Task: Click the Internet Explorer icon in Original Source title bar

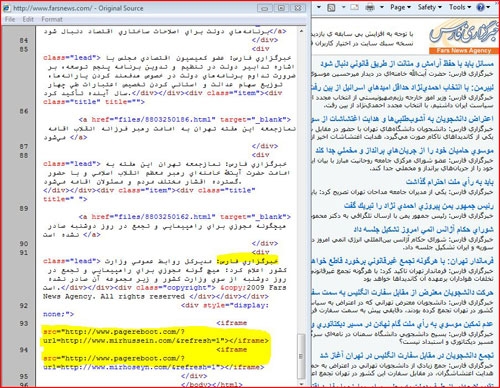Action: point(7,8)
